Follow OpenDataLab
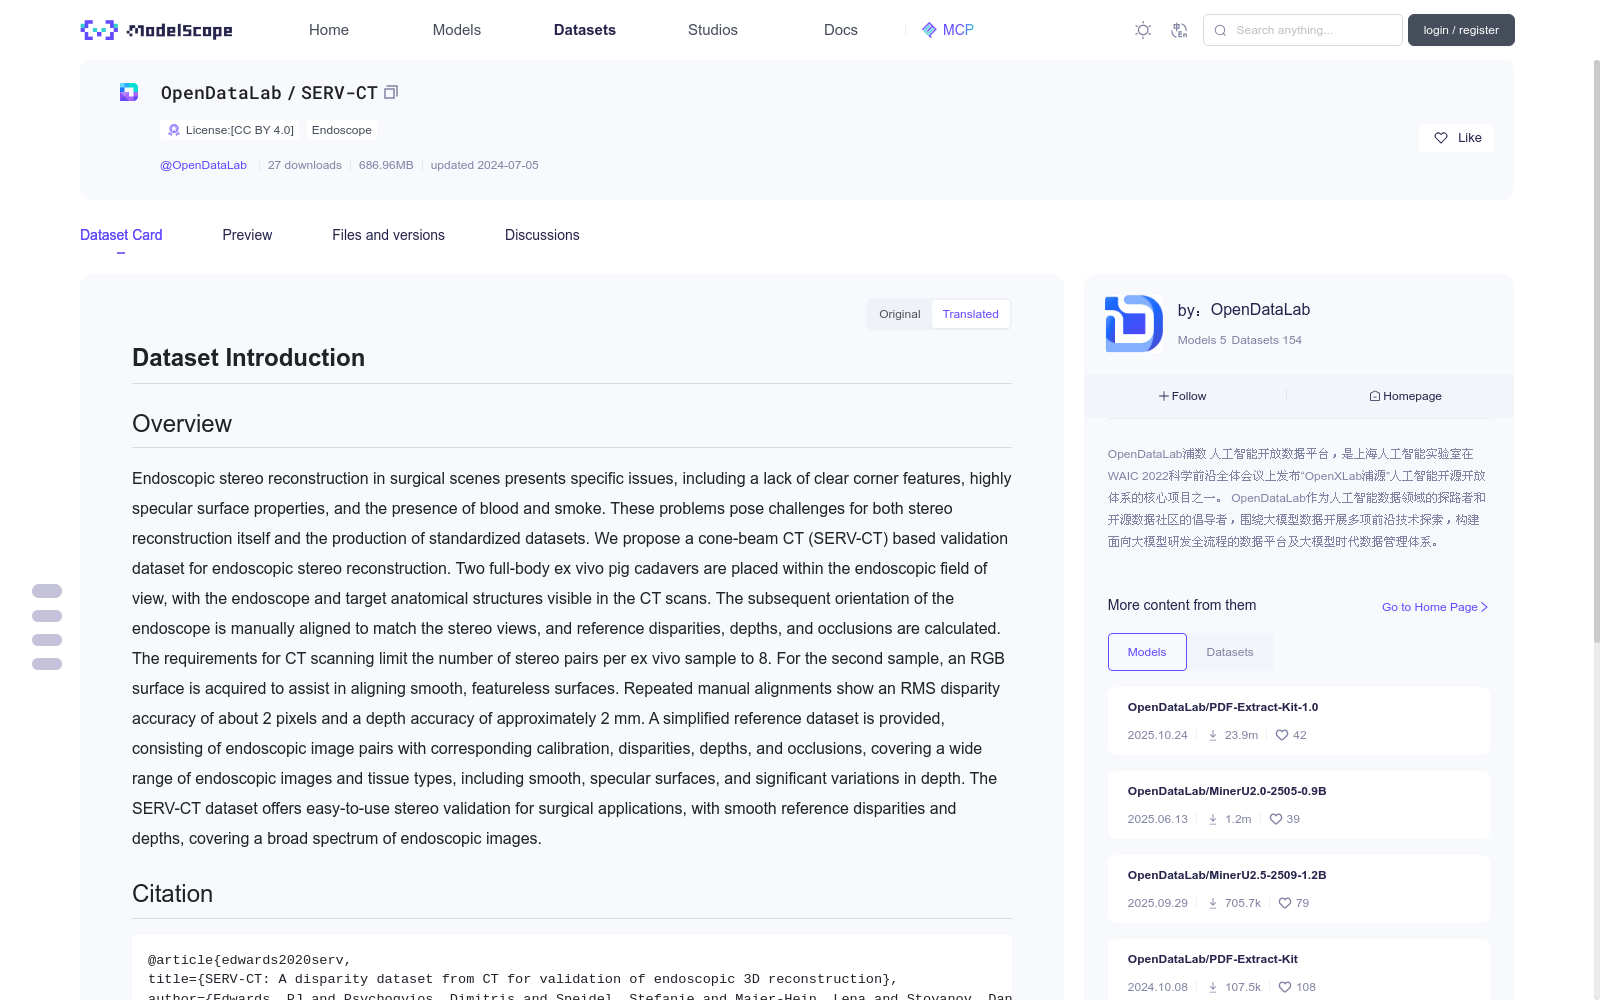1600x1000 pixels. point(1183,396)
